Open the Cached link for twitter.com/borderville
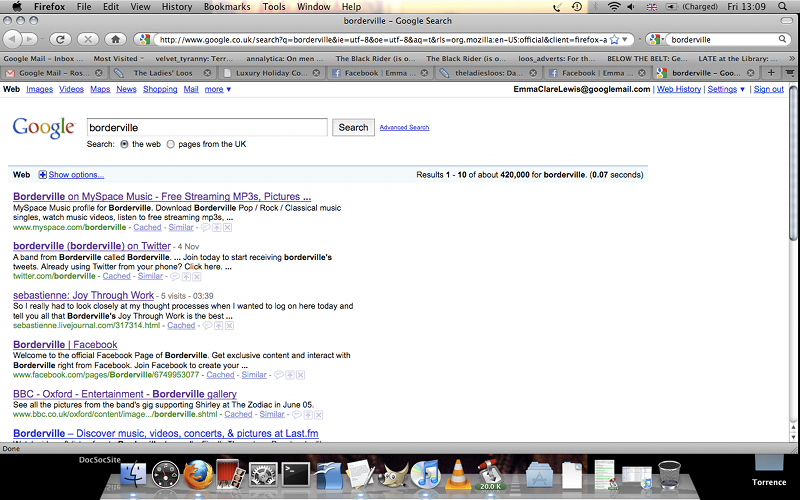 pos(116,276)
